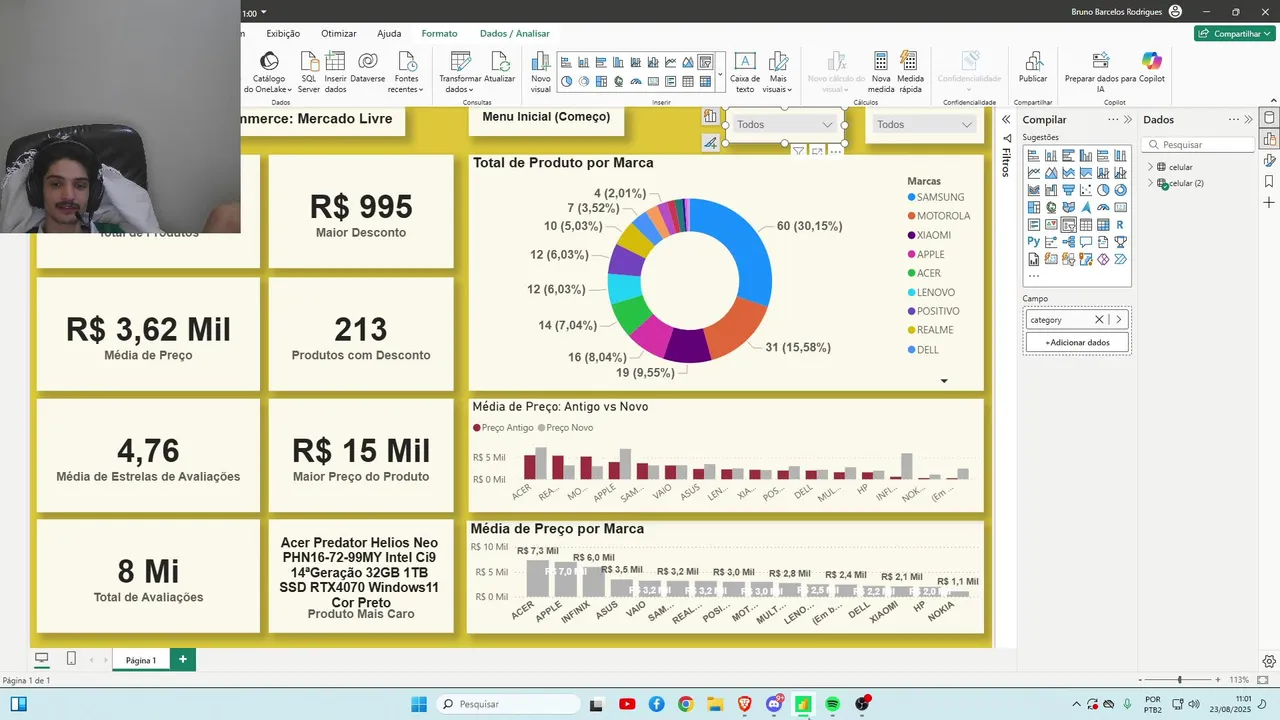This screenshot has height=720, width=1280.
Task: Choose the slicer visual in Compilar pane
Action: point(1068,225)
